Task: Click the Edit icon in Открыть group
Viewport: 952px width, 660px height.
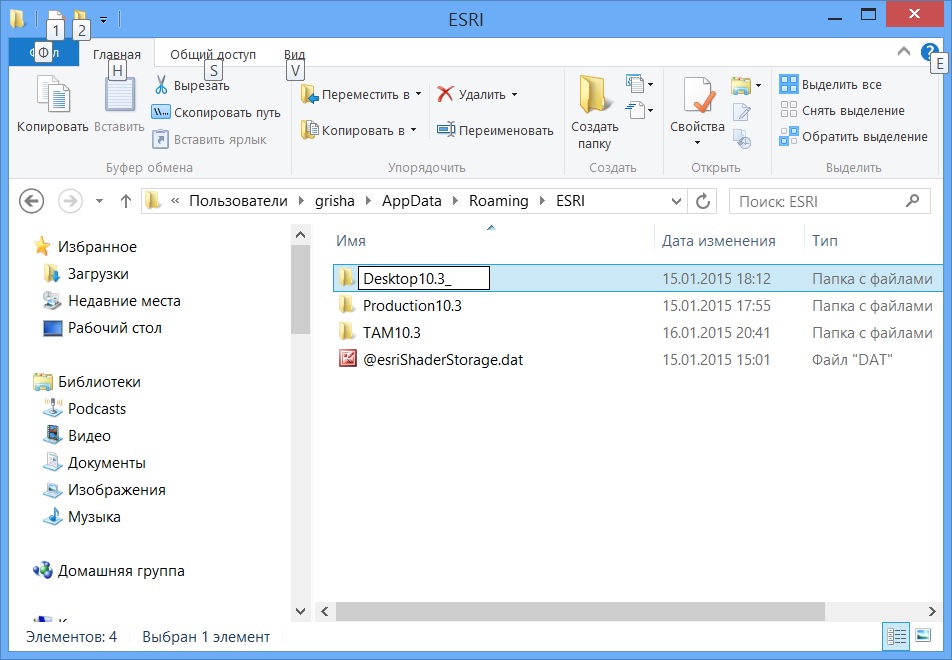Action: click(742, 112)
